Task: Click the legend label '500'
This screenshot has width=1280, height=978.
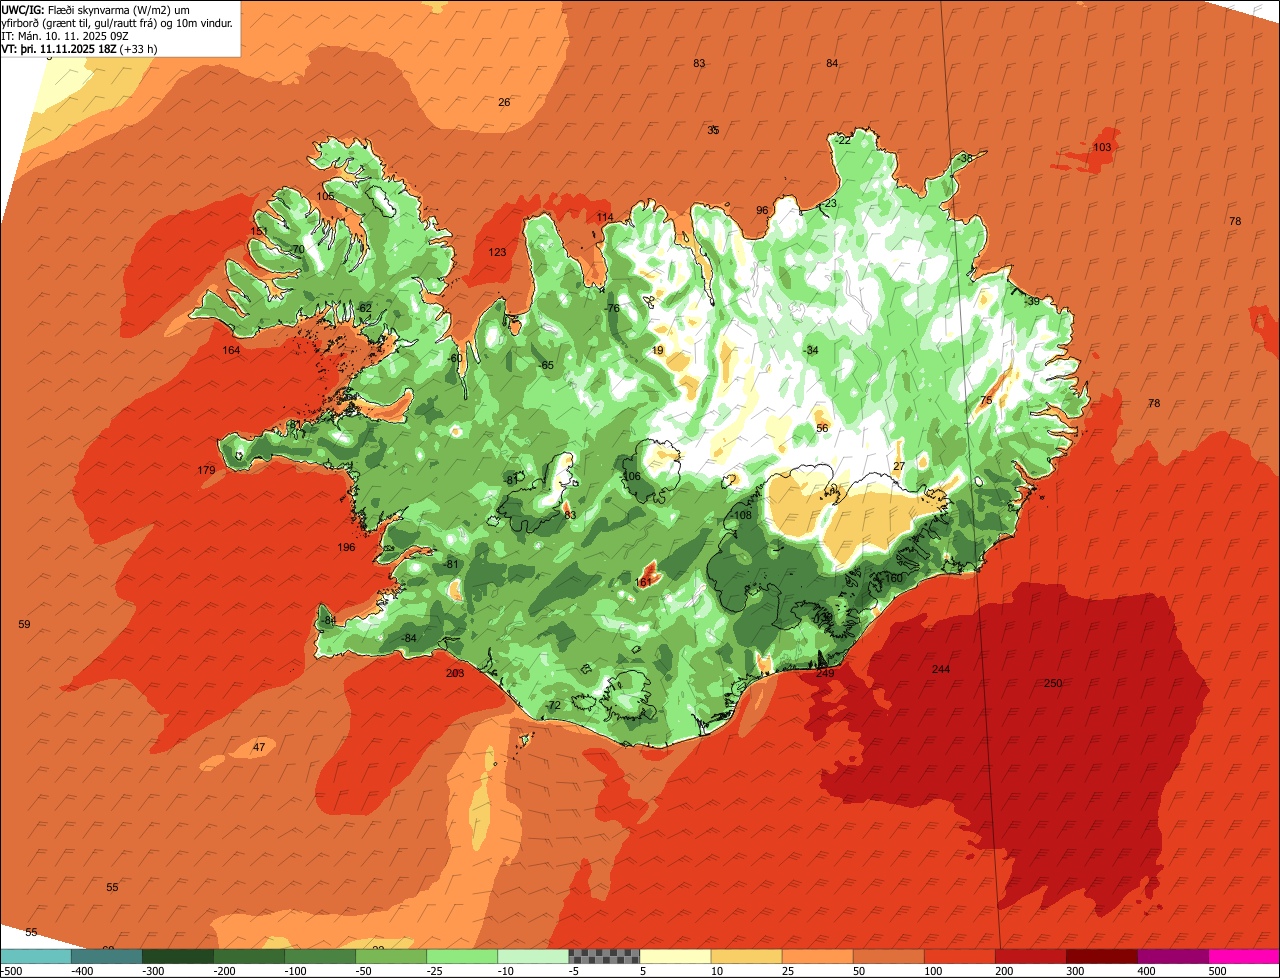Action: (1217, 971)
